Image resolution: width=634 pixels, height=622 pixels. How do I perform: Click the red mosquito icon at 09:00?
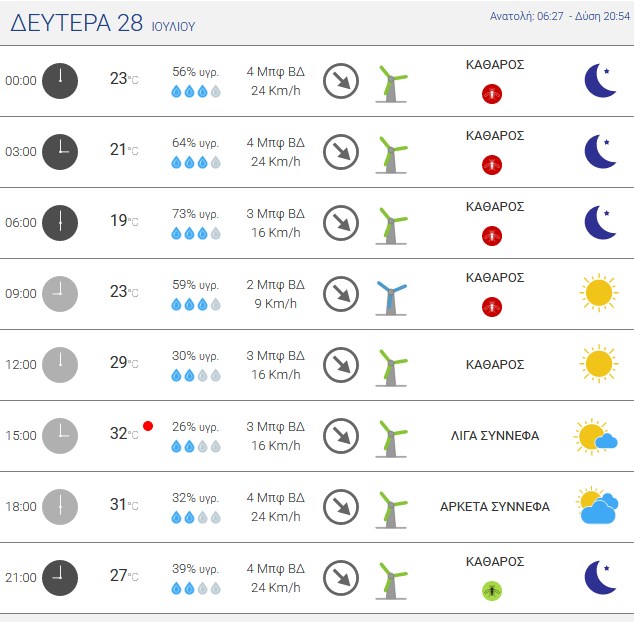click(x=492, y=307)
